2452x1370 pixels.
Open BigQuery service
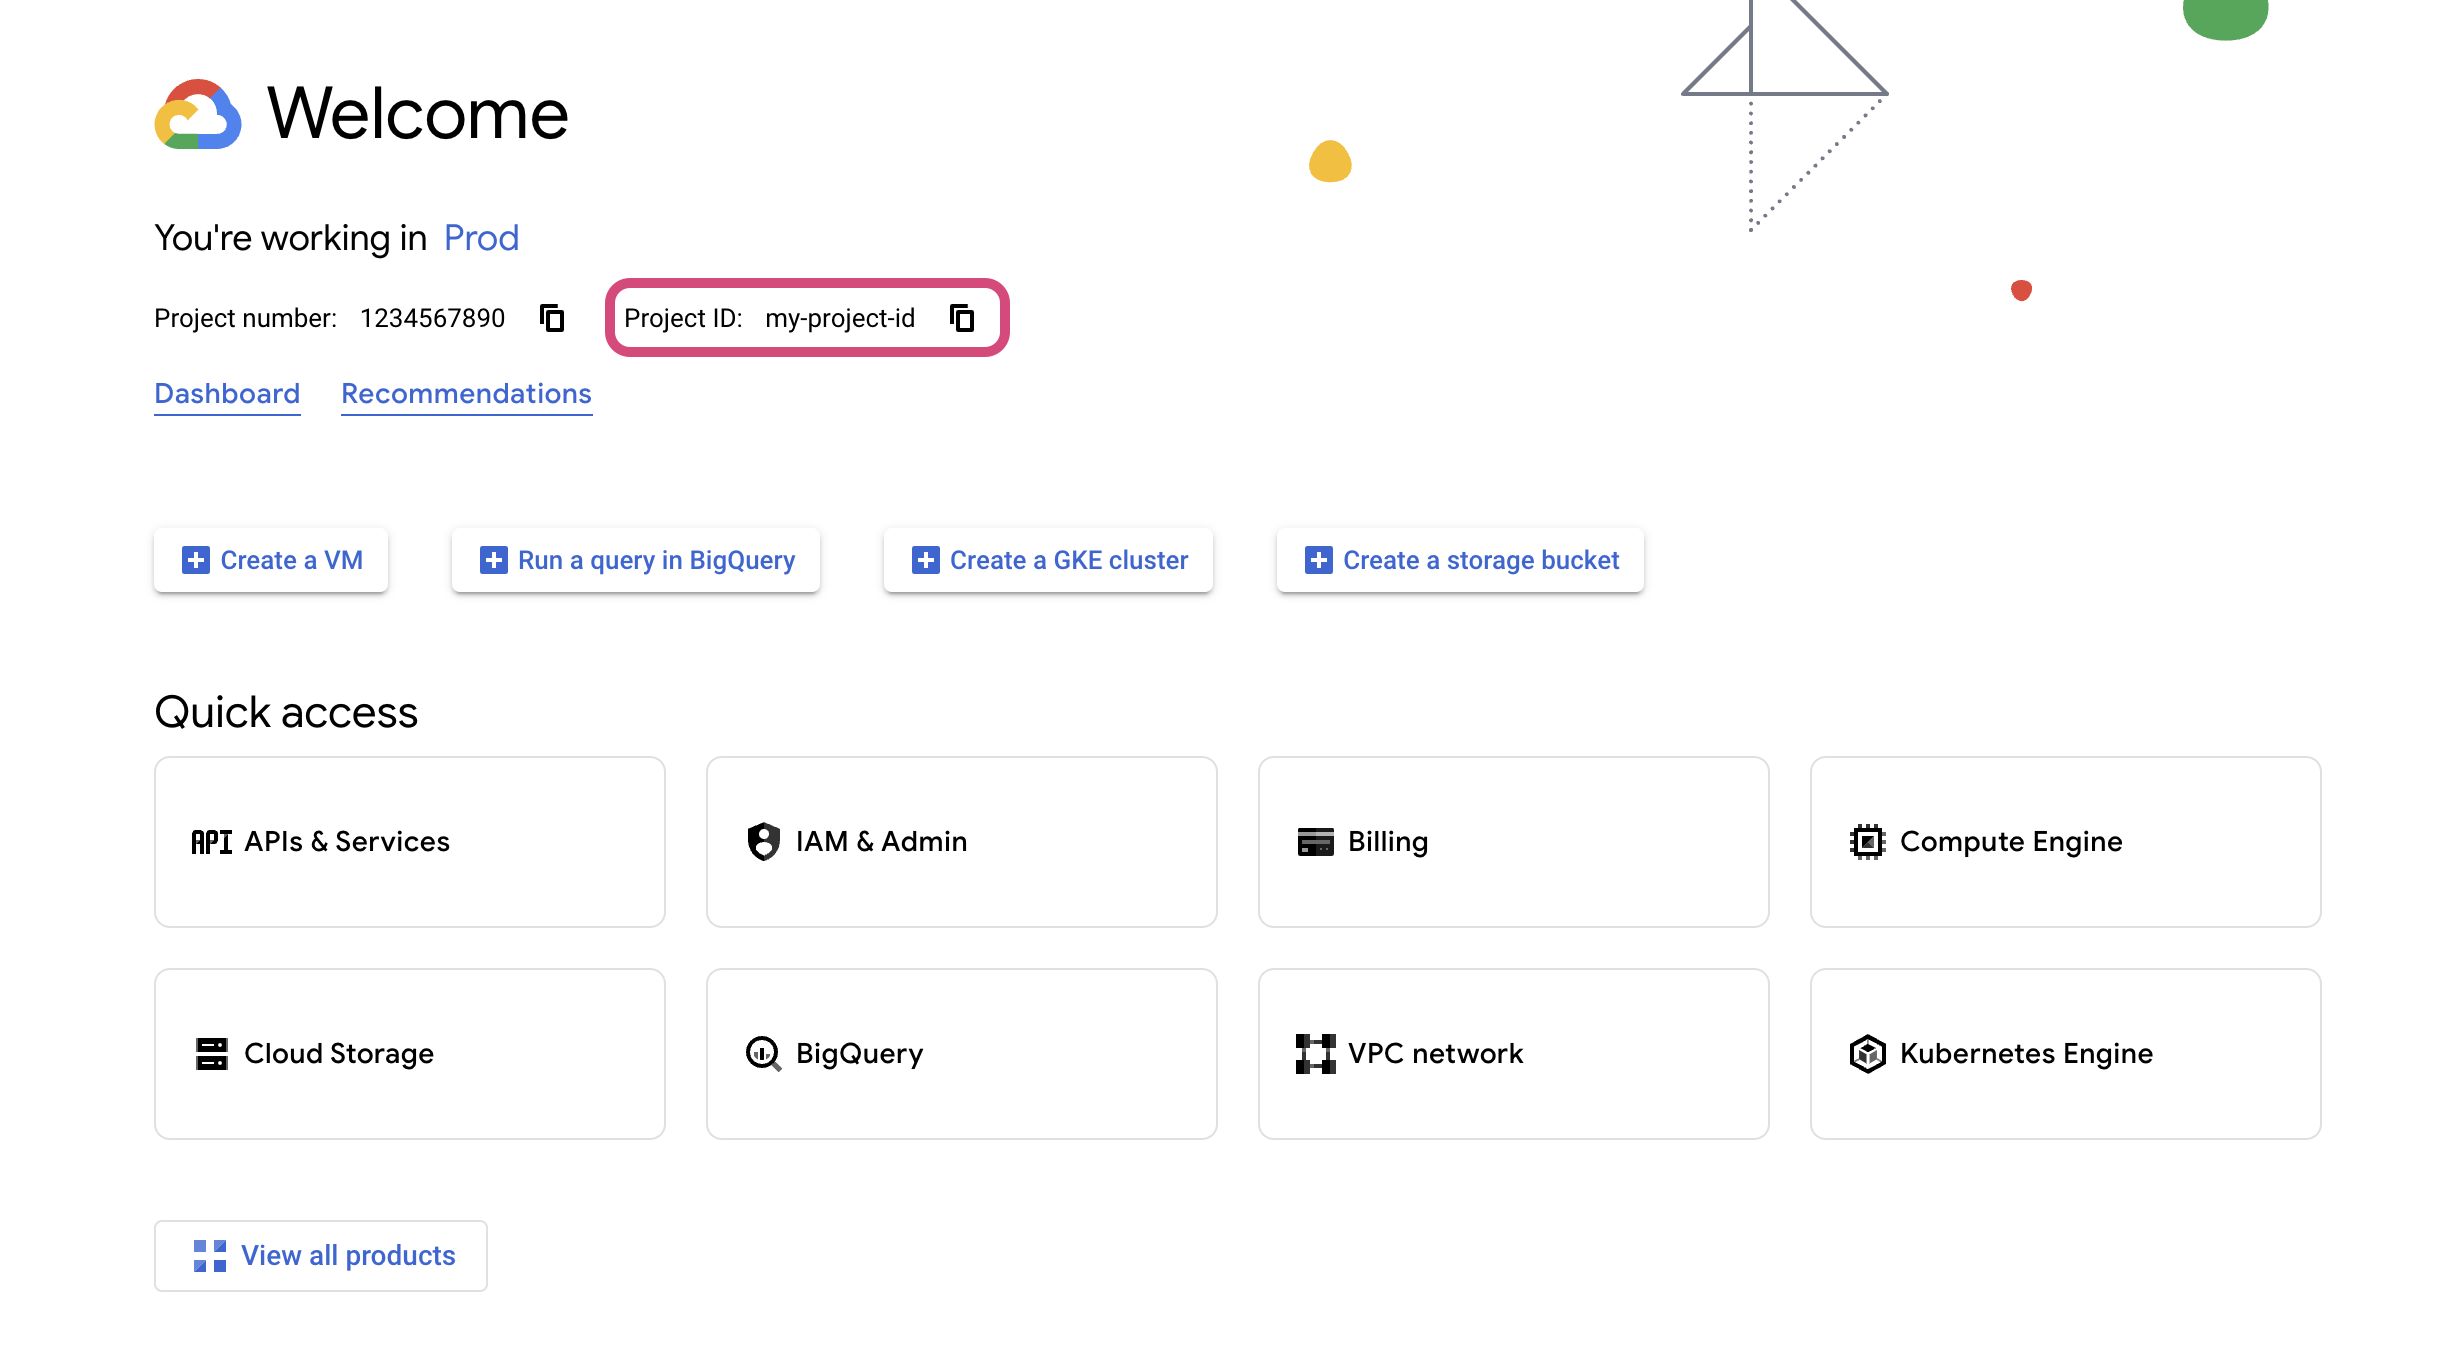[x=960, y=1052]
